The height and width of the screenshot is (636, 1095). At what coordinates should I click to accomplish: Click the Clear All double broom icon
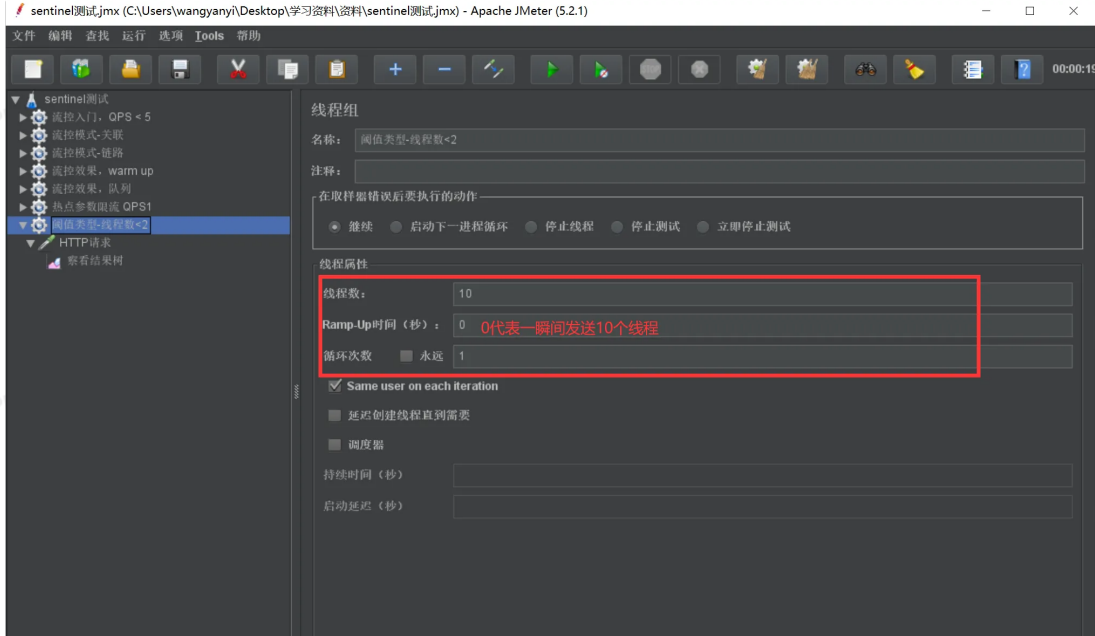click(807, 69)
